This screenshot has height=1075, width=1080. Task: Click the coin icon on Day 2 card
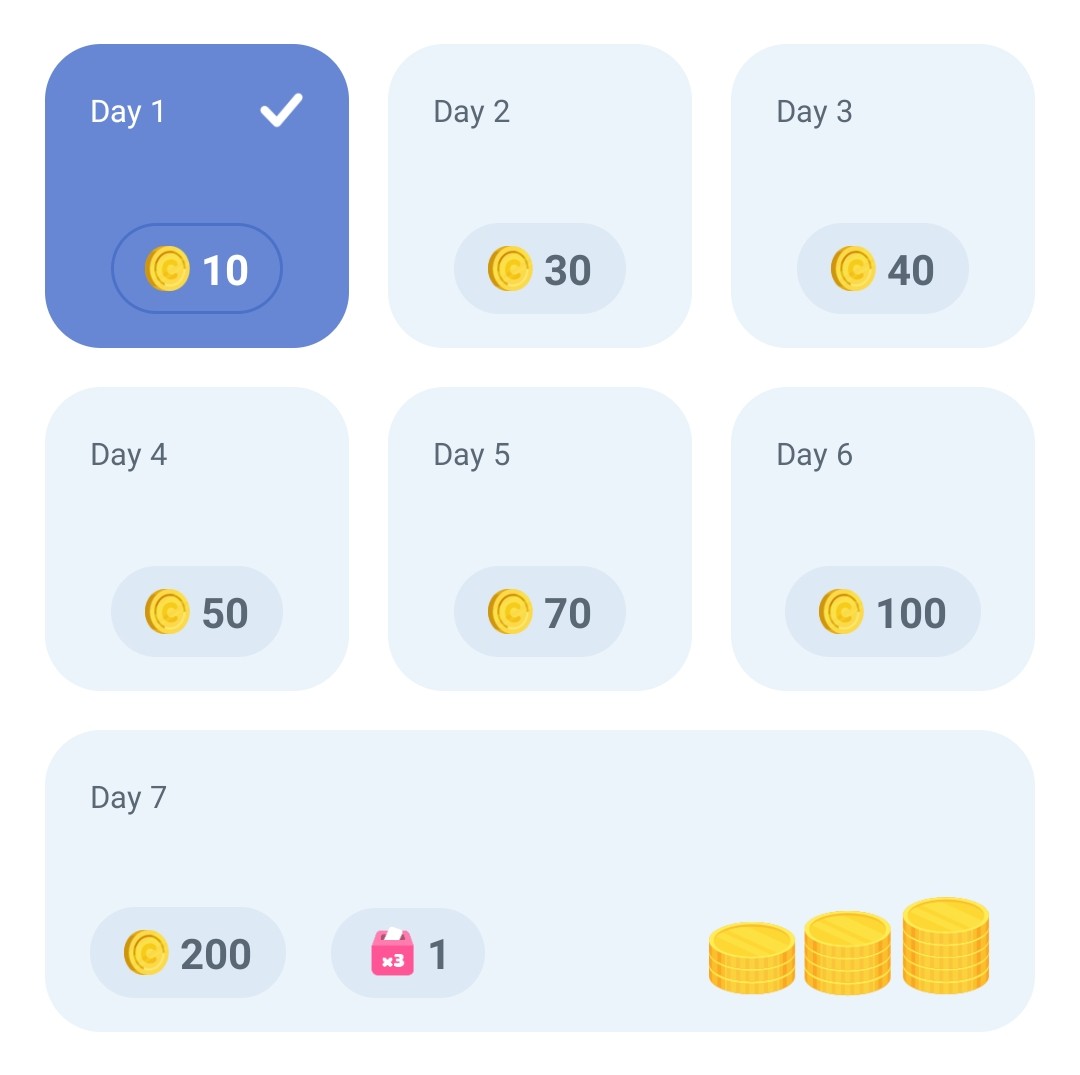[510, 269]
